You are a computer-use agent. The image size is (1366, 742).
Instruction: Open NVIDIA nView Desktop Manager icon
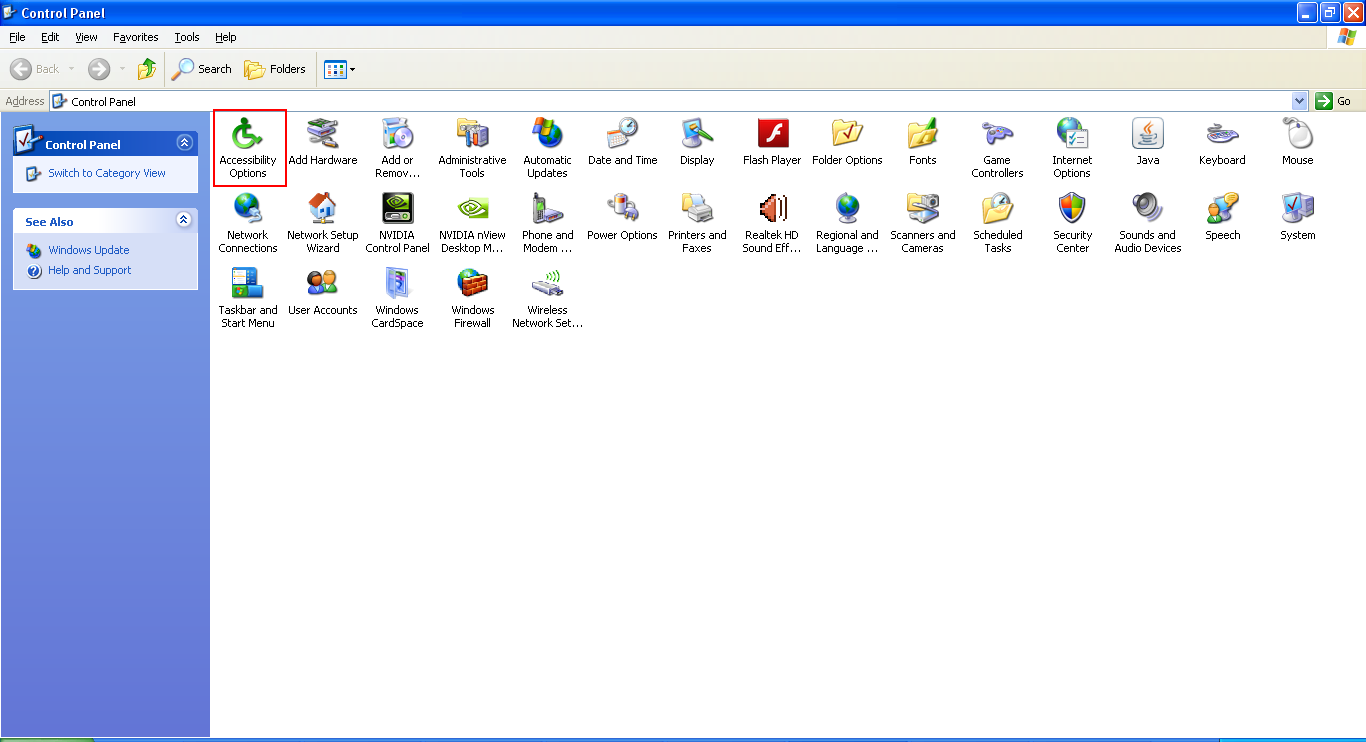click(472, 223)
